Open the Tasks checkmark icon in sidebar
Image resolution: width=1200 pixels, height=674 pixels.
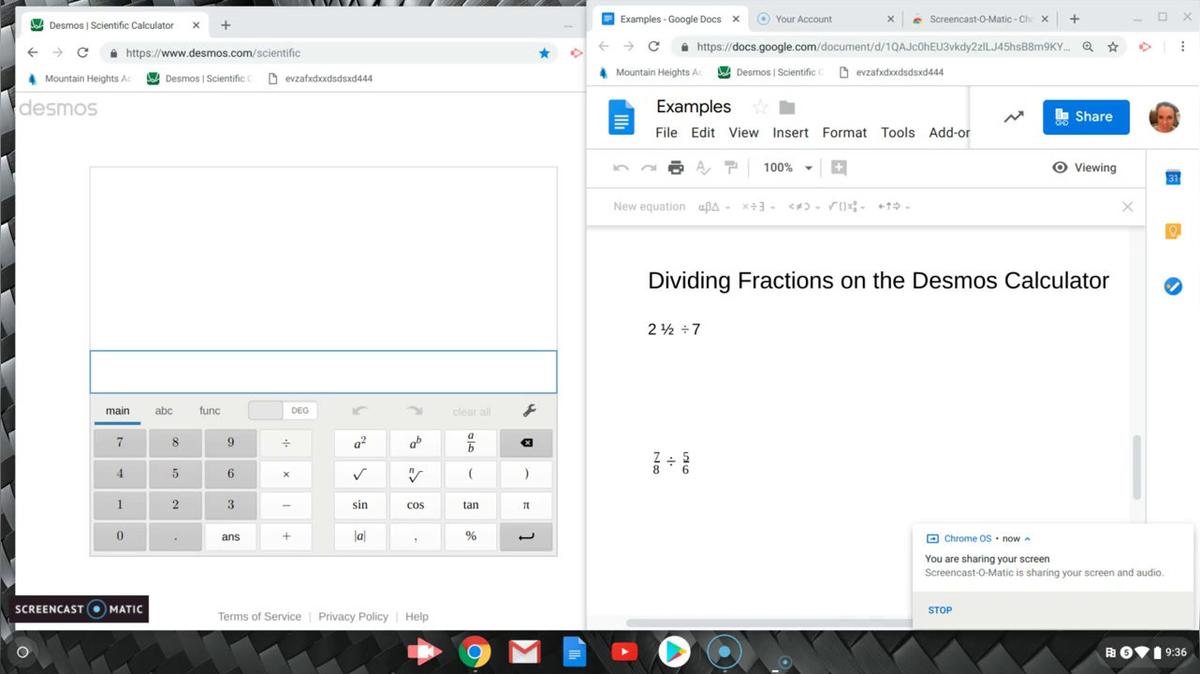point(1173,287)
